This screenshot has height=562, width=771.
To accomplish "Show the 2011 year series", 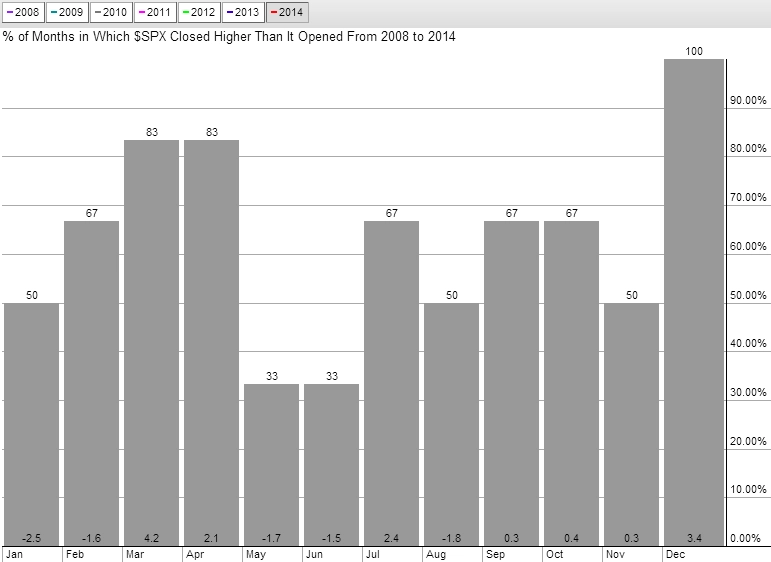I will click(155, 13).
